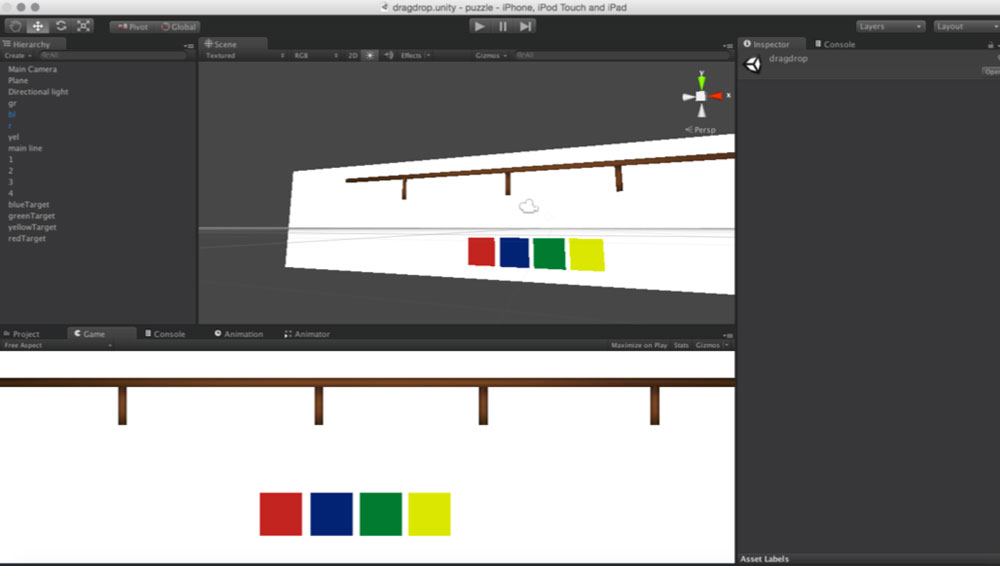Toggle 2D mode in Scene view
1000x566 pixels.
pyautogui.click(x=352, y=56)
